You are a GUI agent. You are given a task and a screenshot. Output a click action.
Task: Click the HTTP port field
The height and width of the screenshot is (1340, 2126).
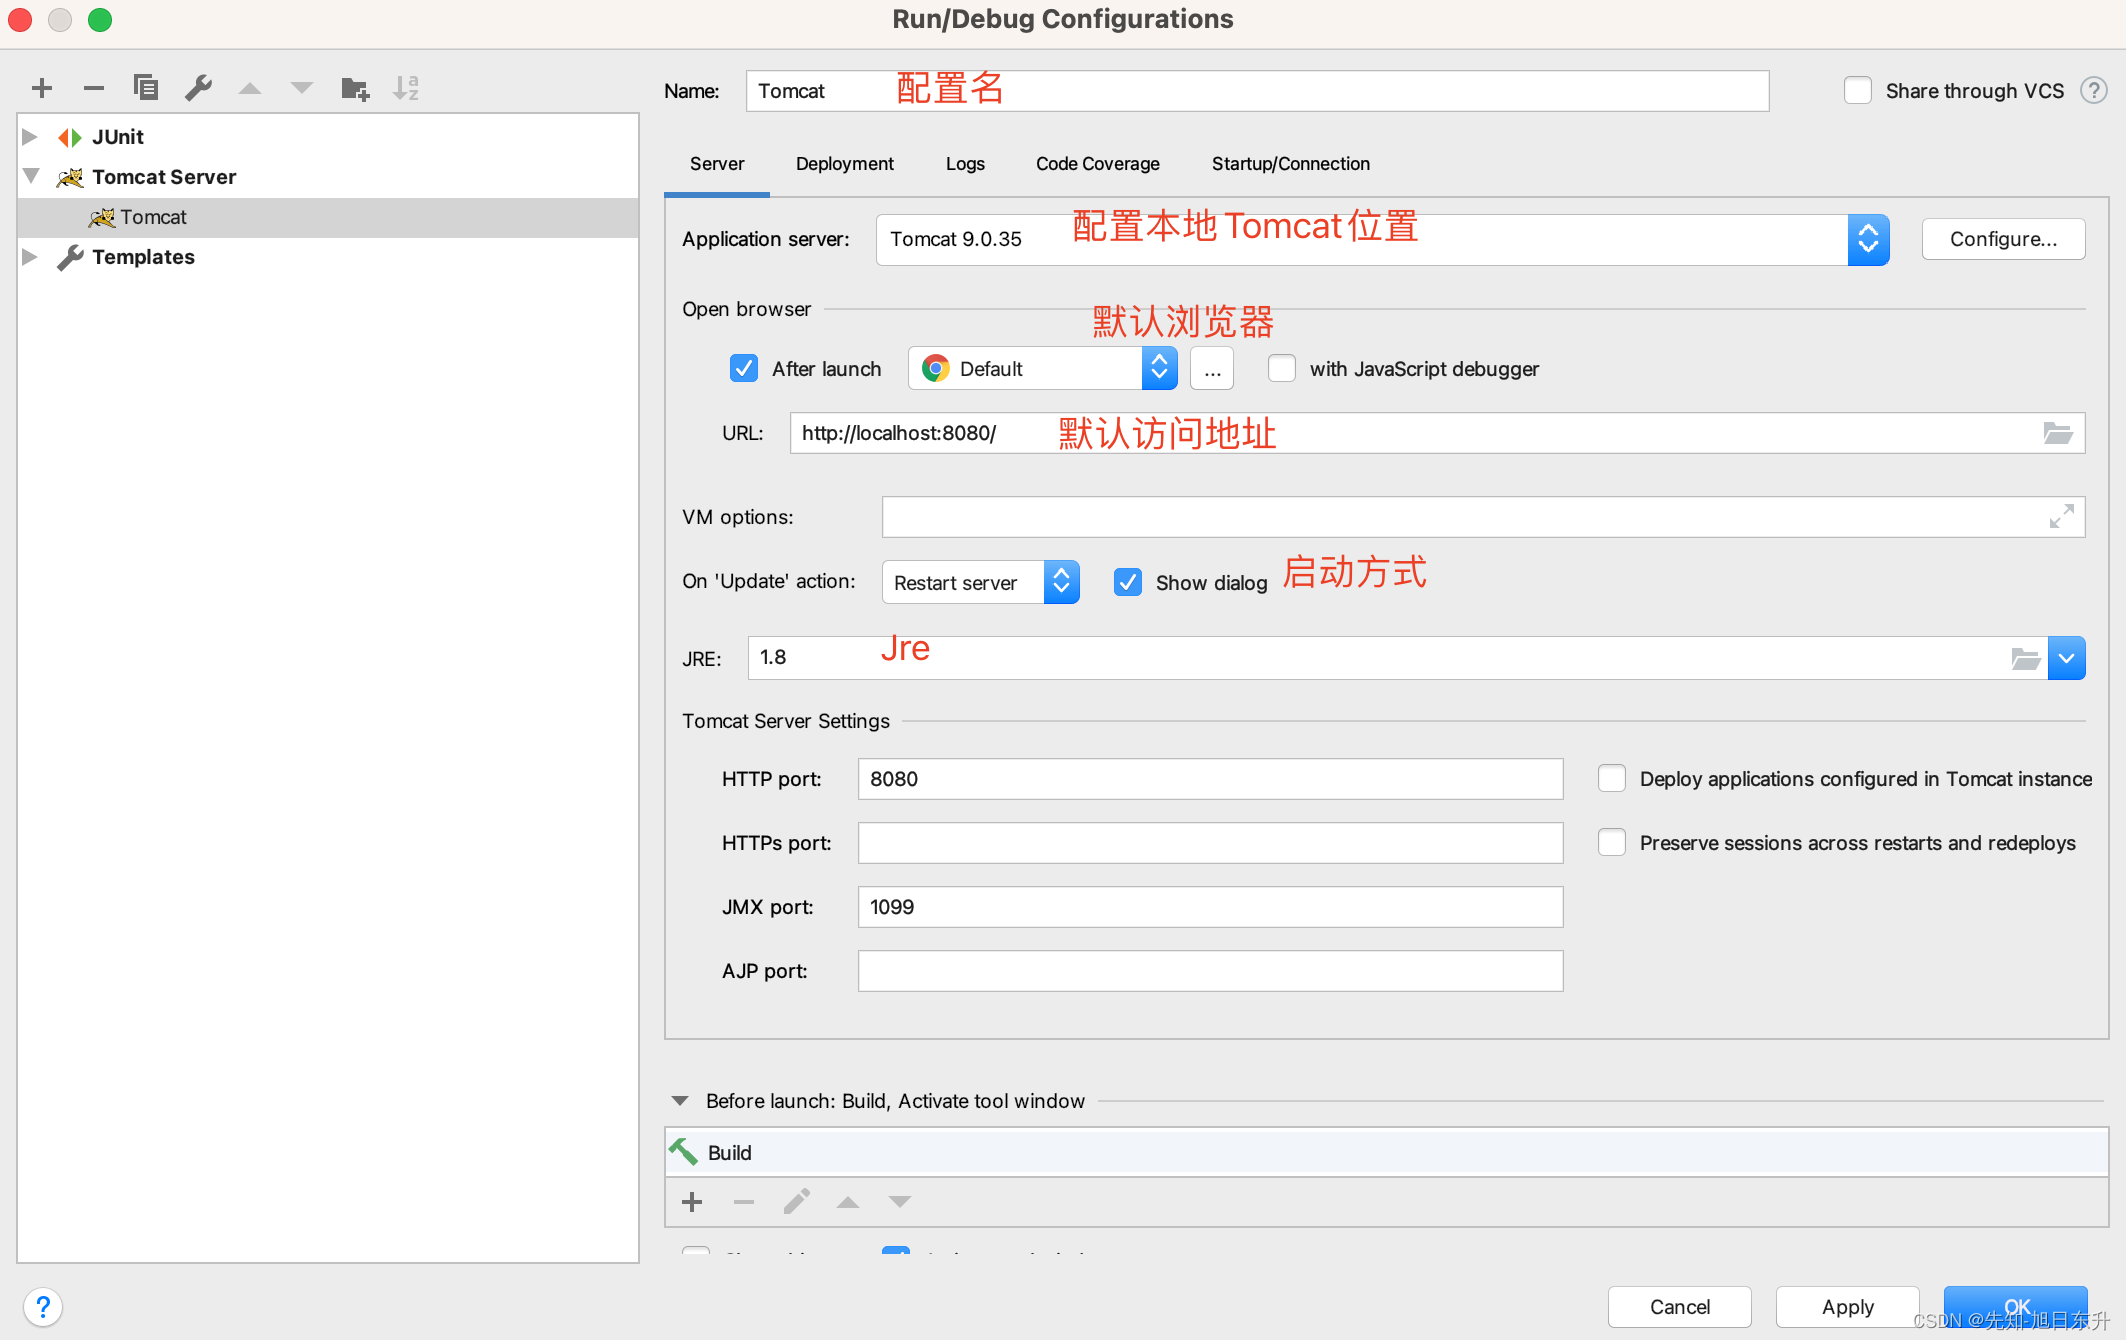[1210, 779]
